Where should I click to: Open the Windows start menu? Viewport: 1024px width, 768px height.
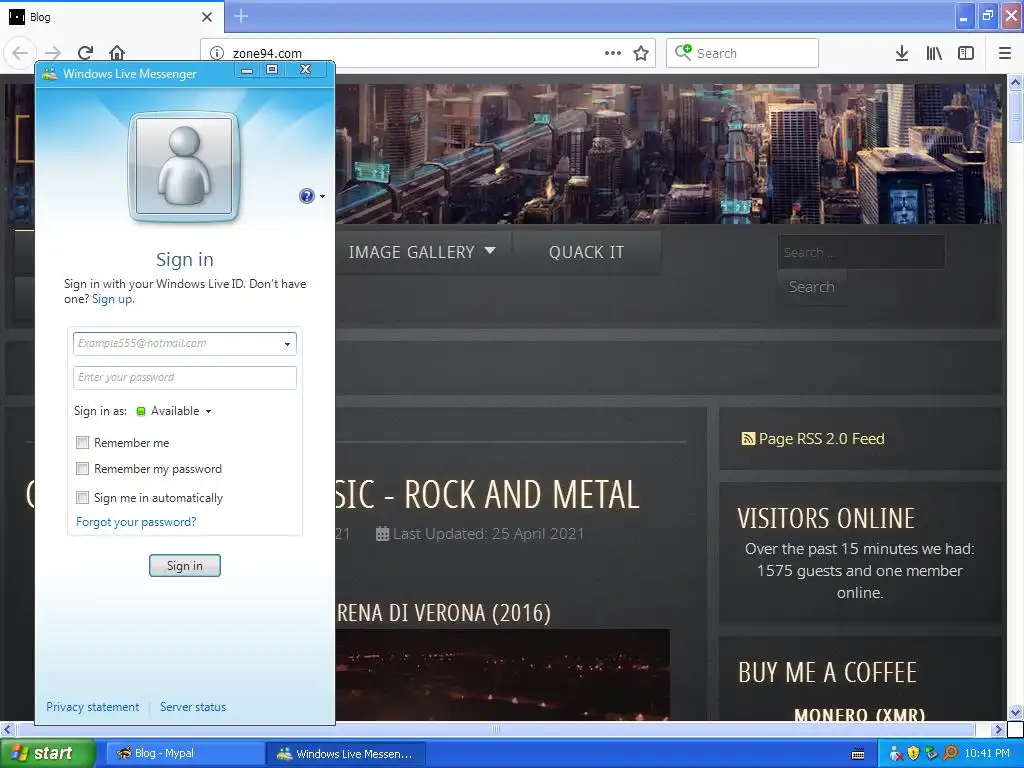(47, 754)
